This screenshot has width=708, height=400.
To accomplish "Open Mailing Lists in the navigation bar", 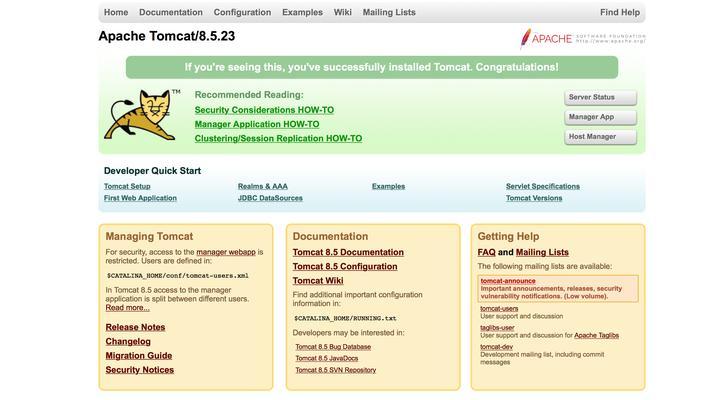I will [389, 12].
